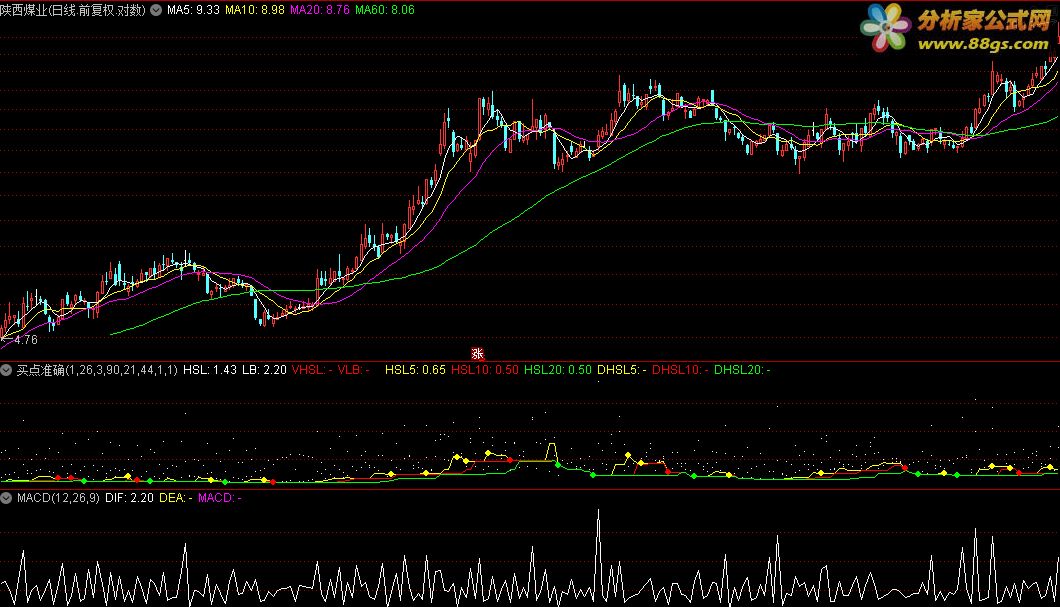Click the DEA: - label
The image size is (1060, 607).
click(176, 497)
